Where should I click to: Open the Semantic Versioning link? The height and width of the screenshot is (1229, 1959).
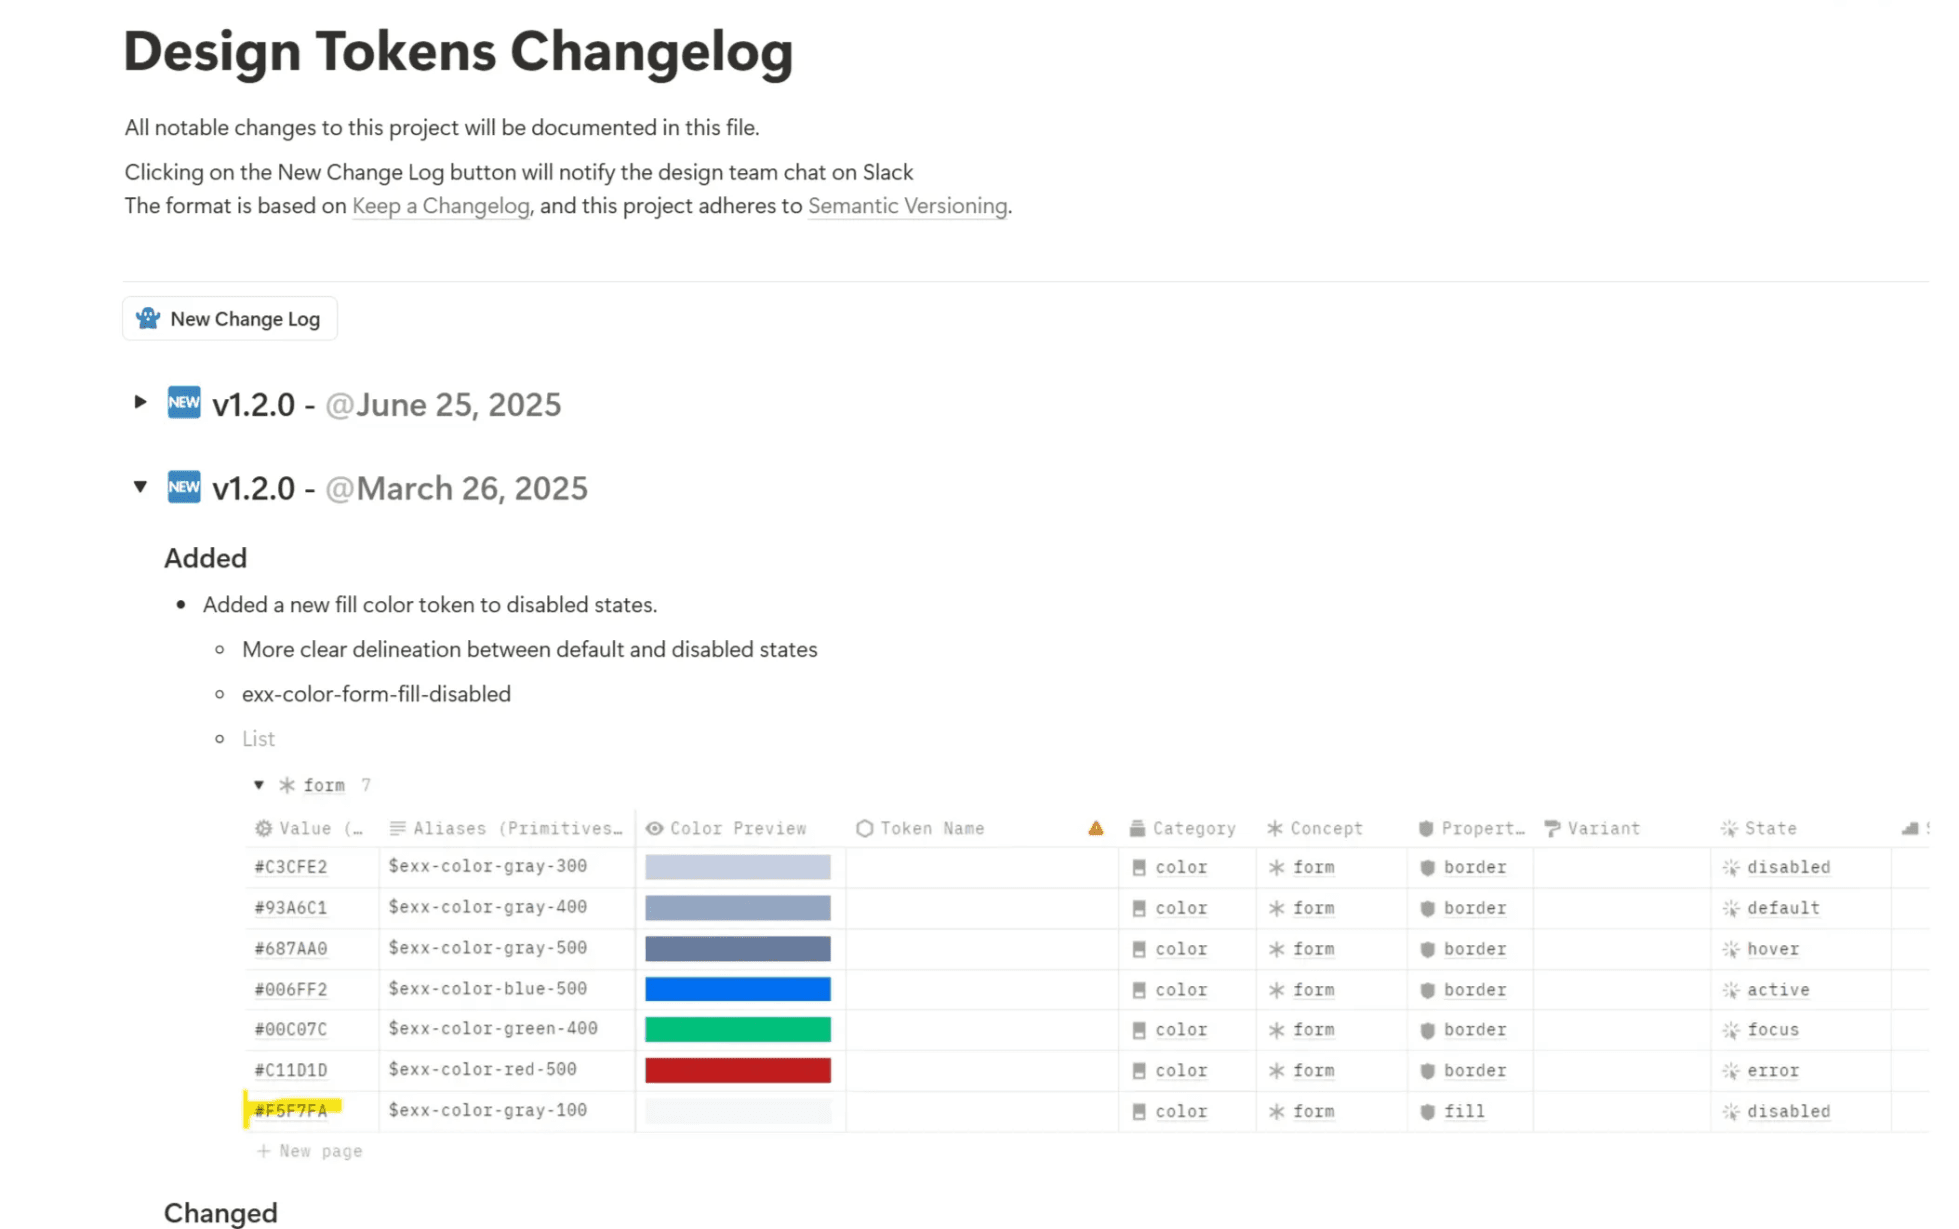coord(906,206)
